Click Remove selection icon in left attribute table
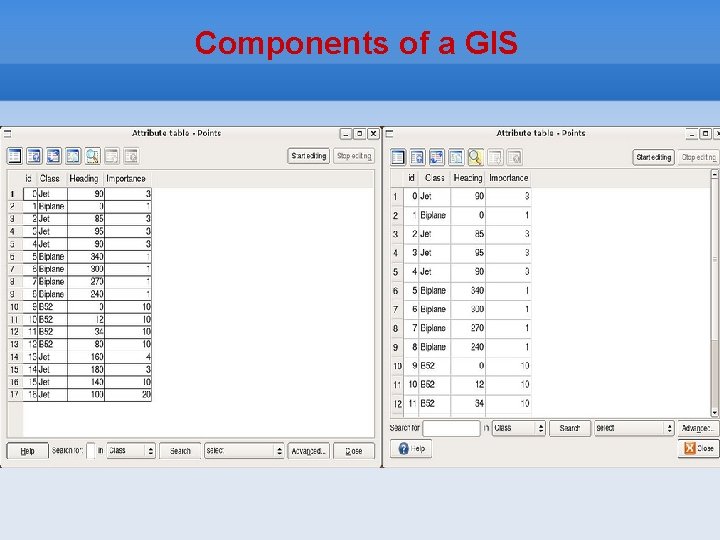The image size is (720, 540). pos(14,156)
